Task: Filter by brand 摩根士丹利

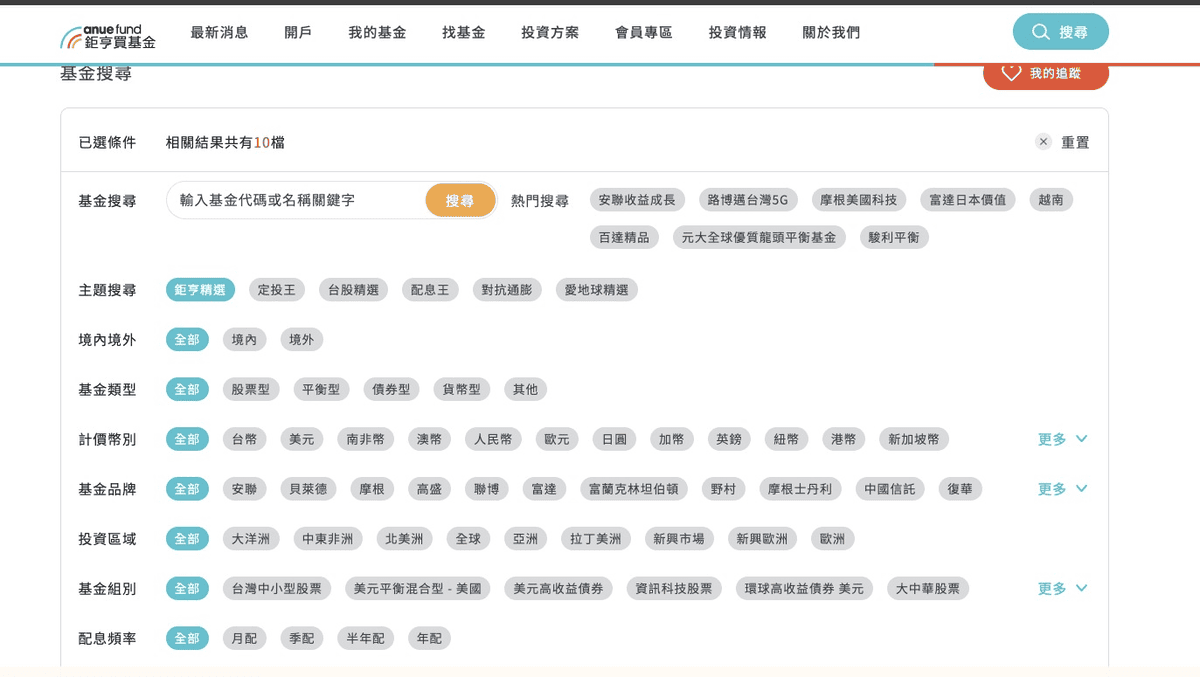Action: (800, 489)
